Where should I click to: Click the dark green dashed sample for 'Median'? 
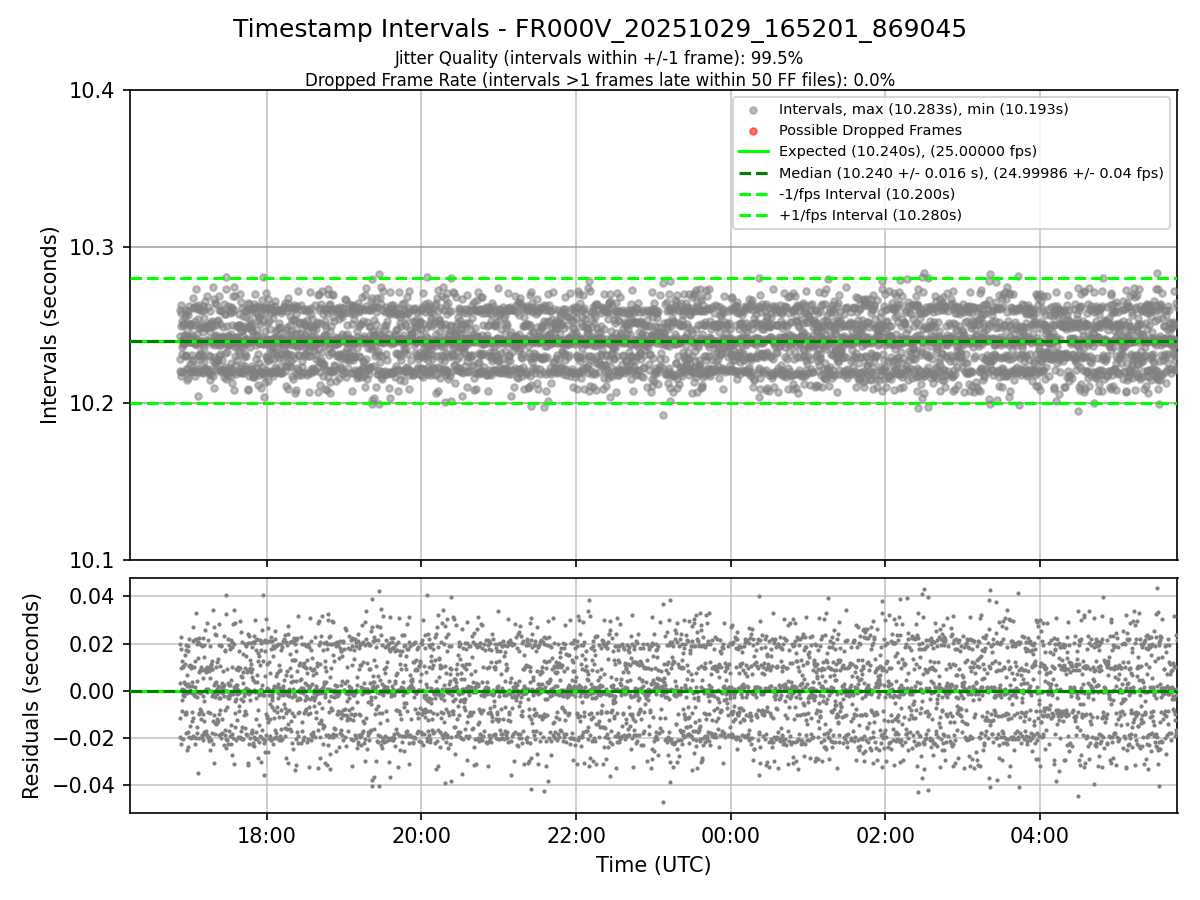(754, 173)
